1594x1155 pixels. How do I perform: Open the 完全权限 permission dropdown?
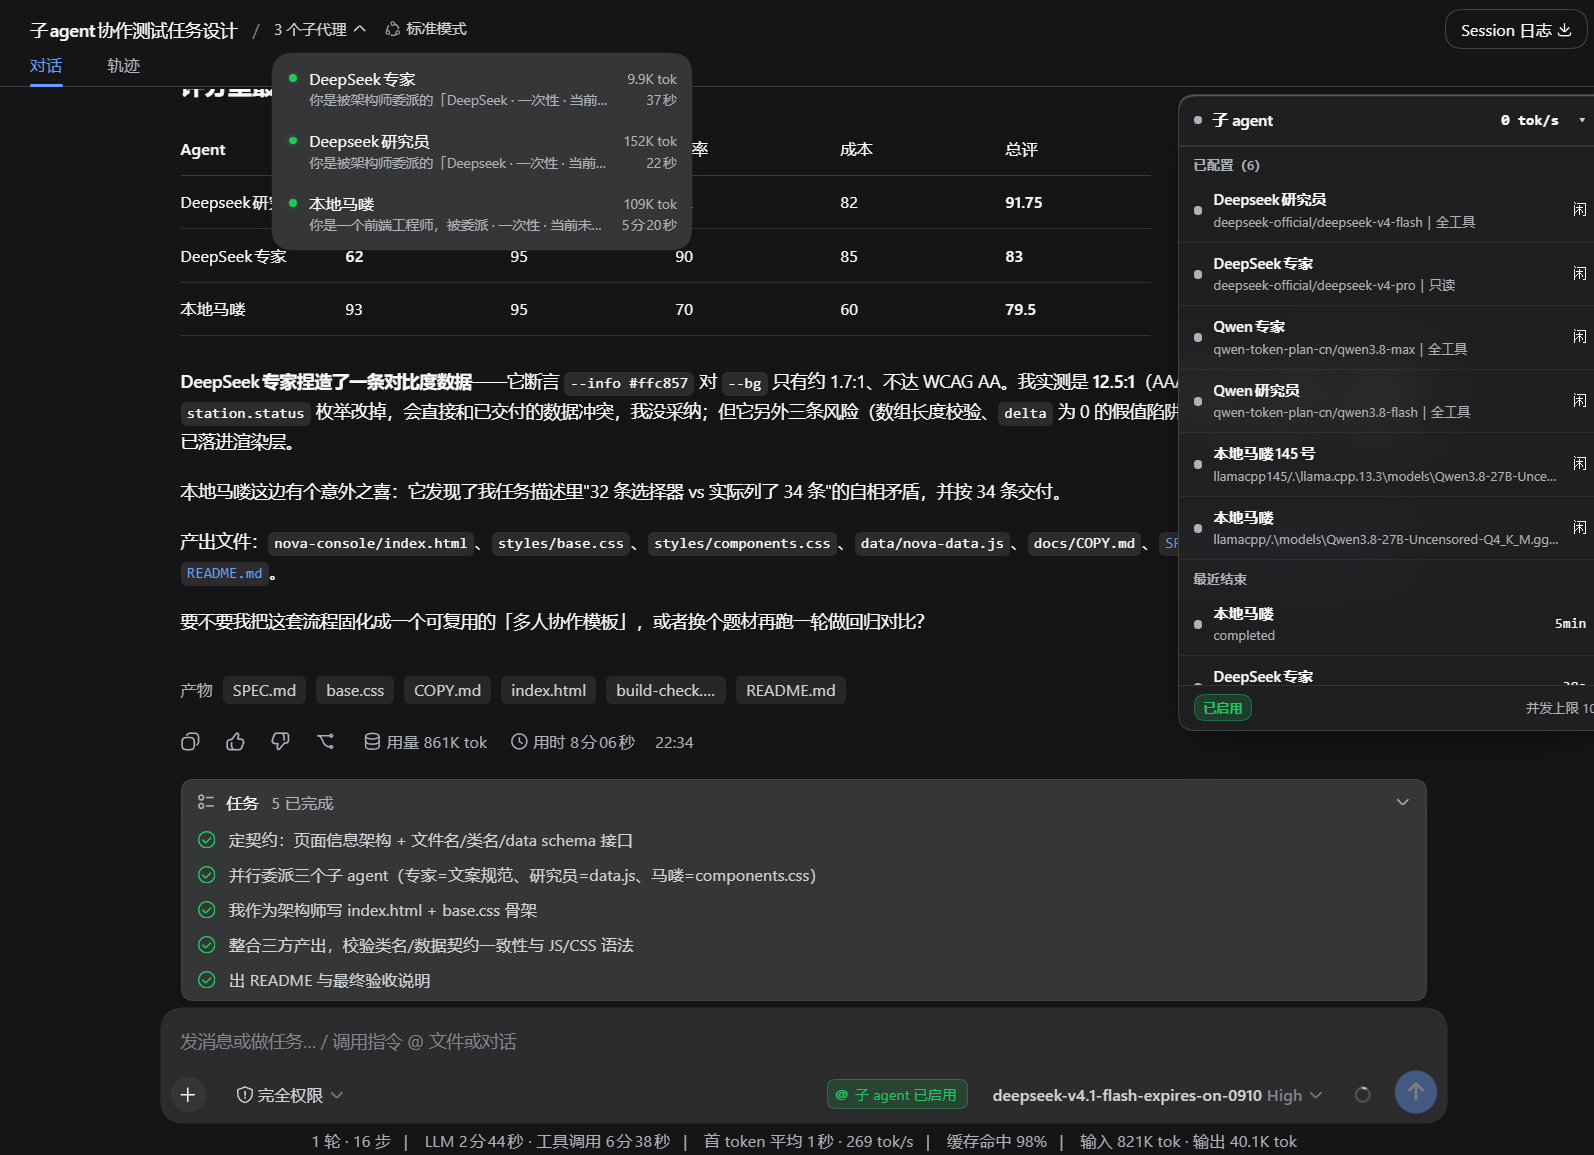[x=289, y=1095]
